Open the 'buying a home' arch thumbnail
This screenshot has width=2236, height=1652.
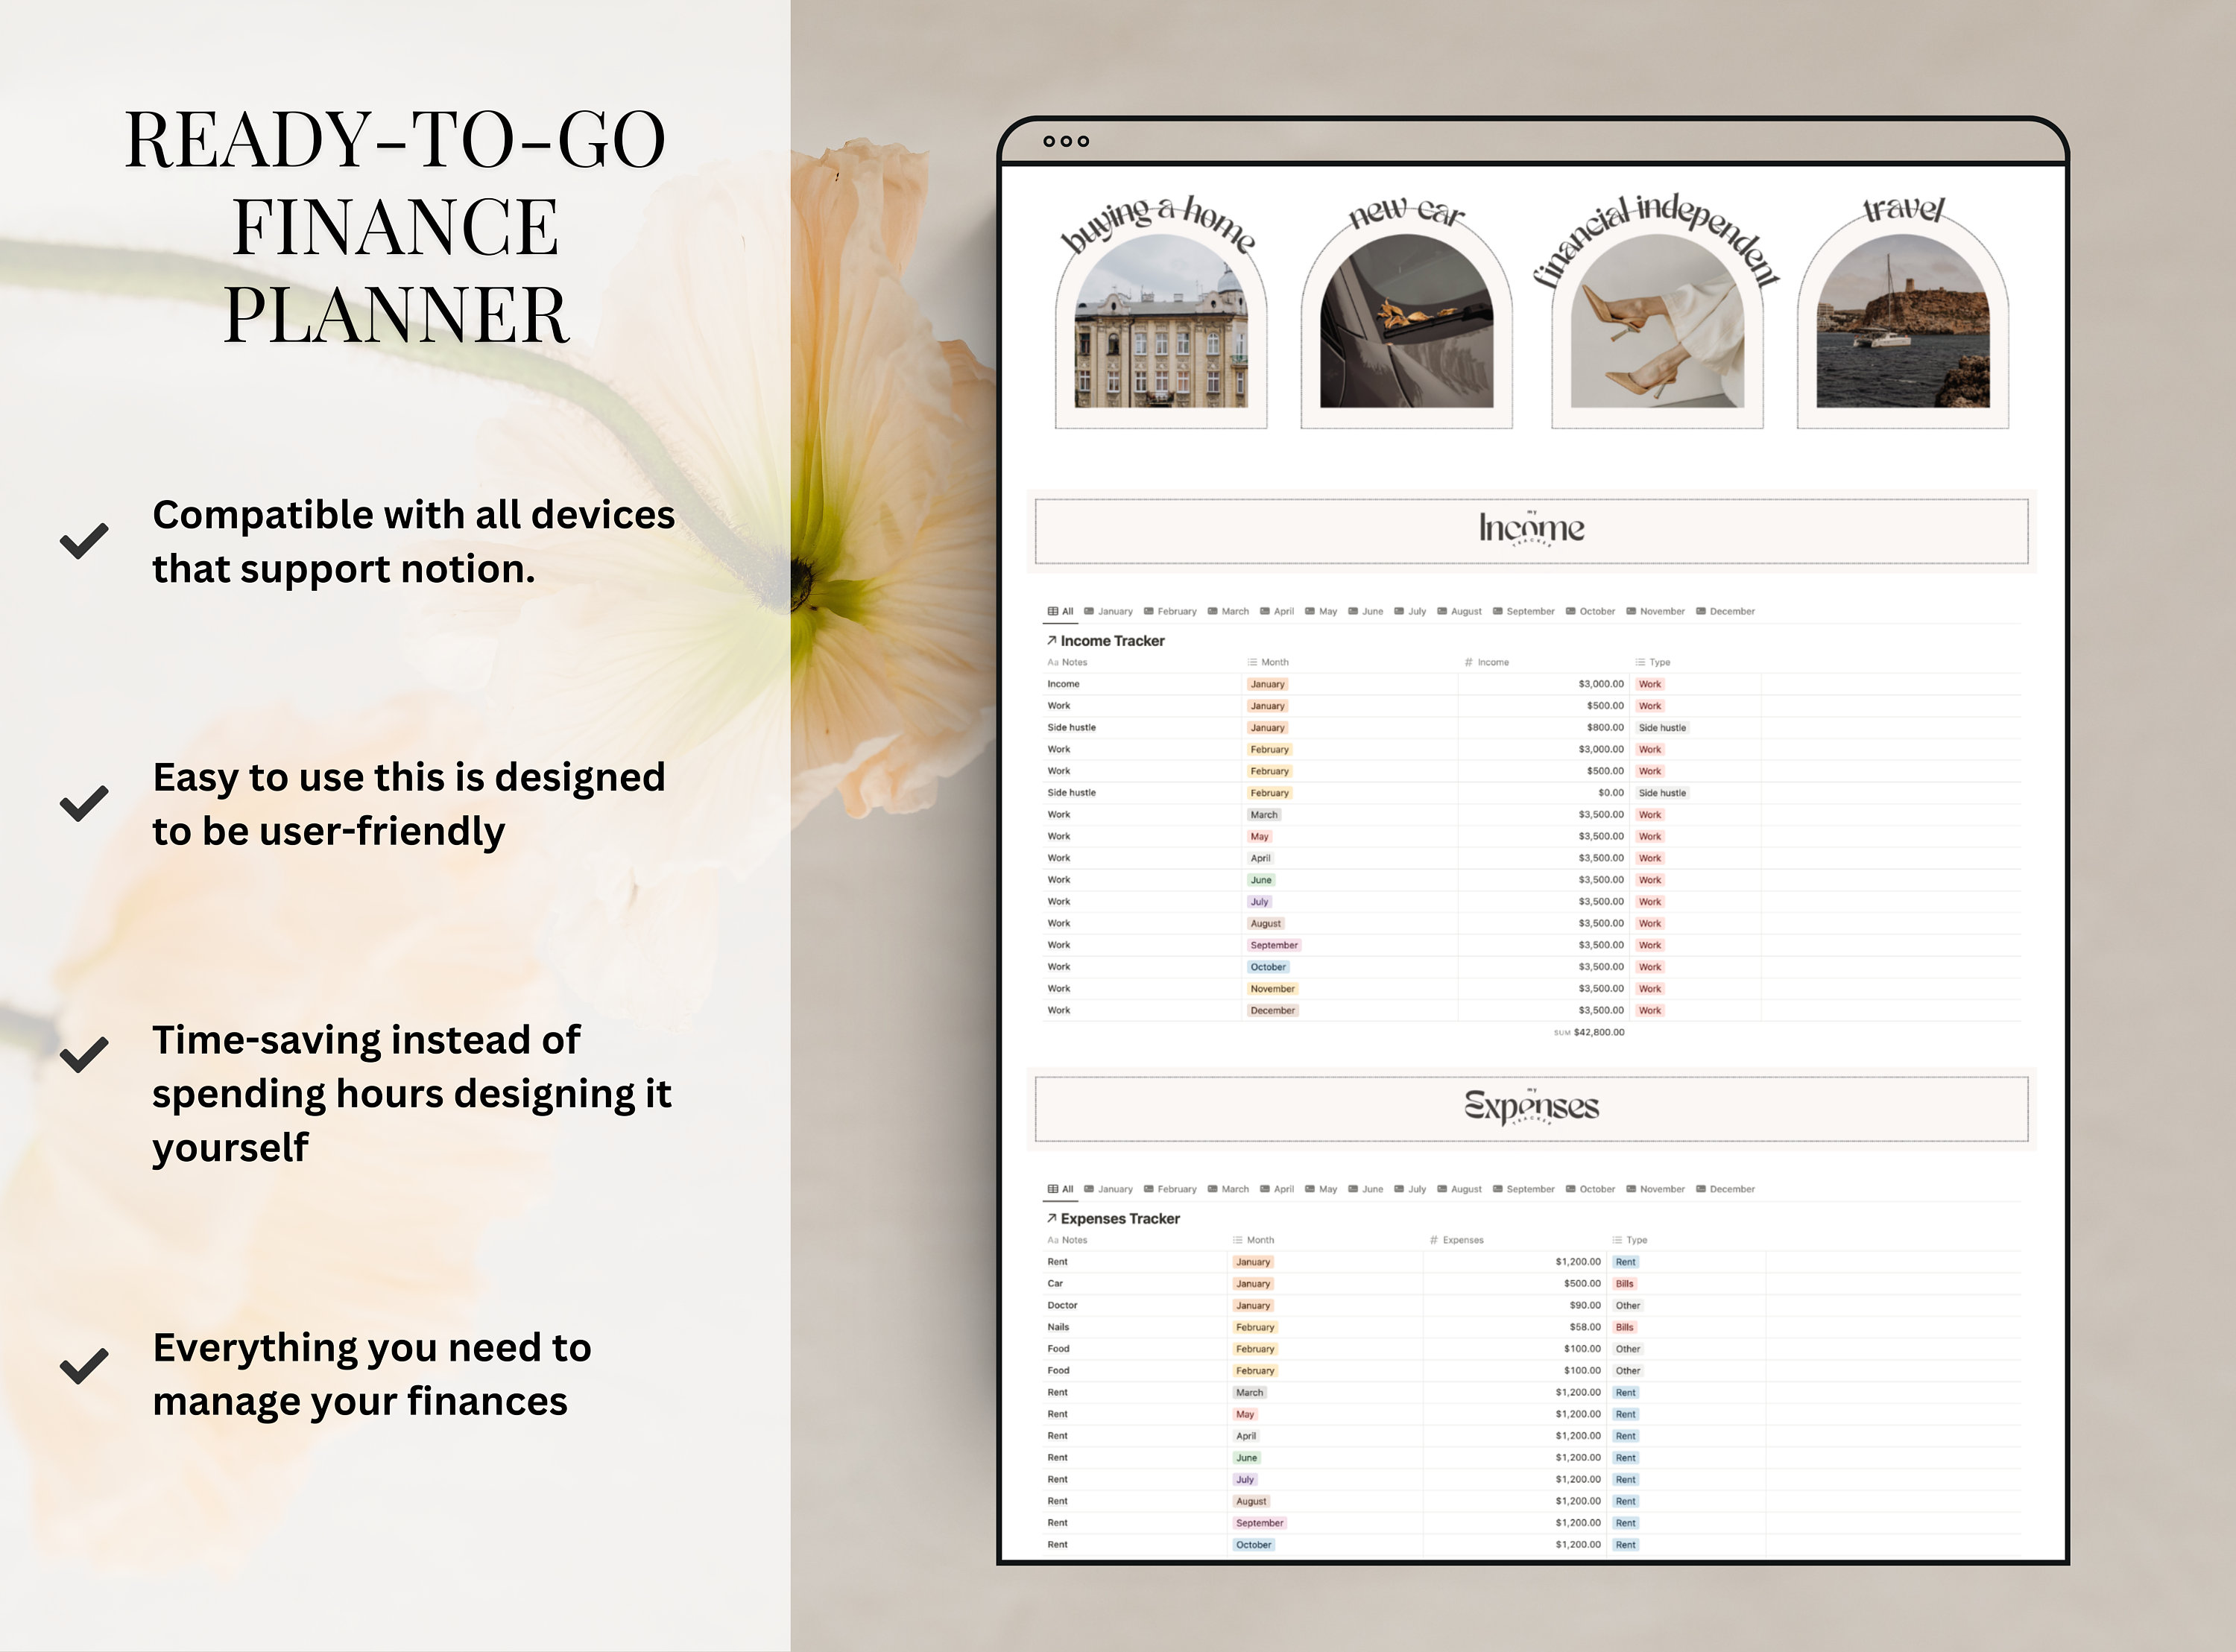(1161, 313)
